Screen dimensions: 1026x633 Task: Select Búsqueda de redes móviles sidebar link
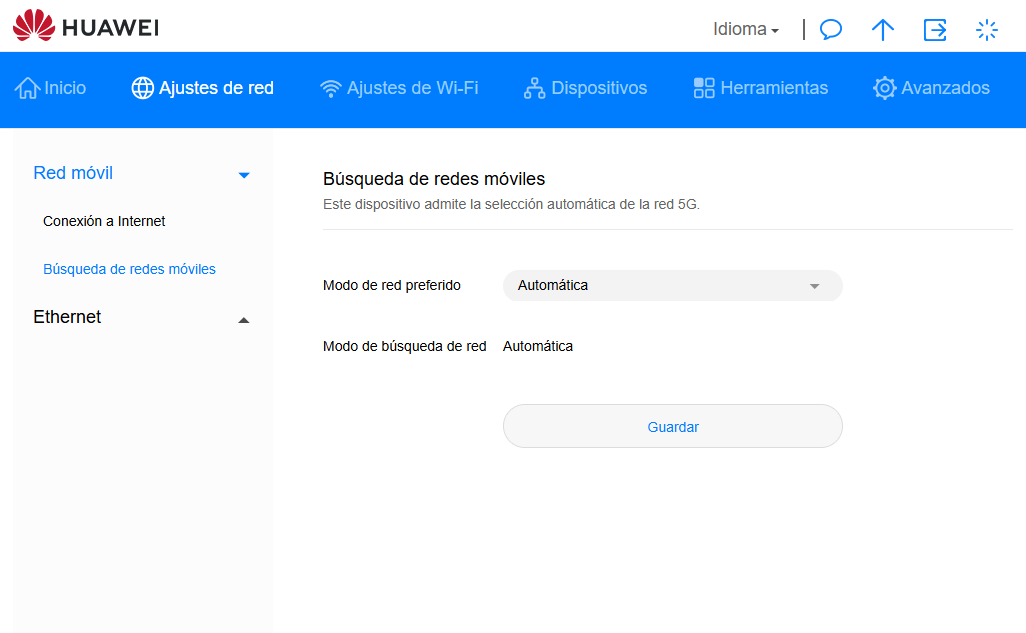129,269
